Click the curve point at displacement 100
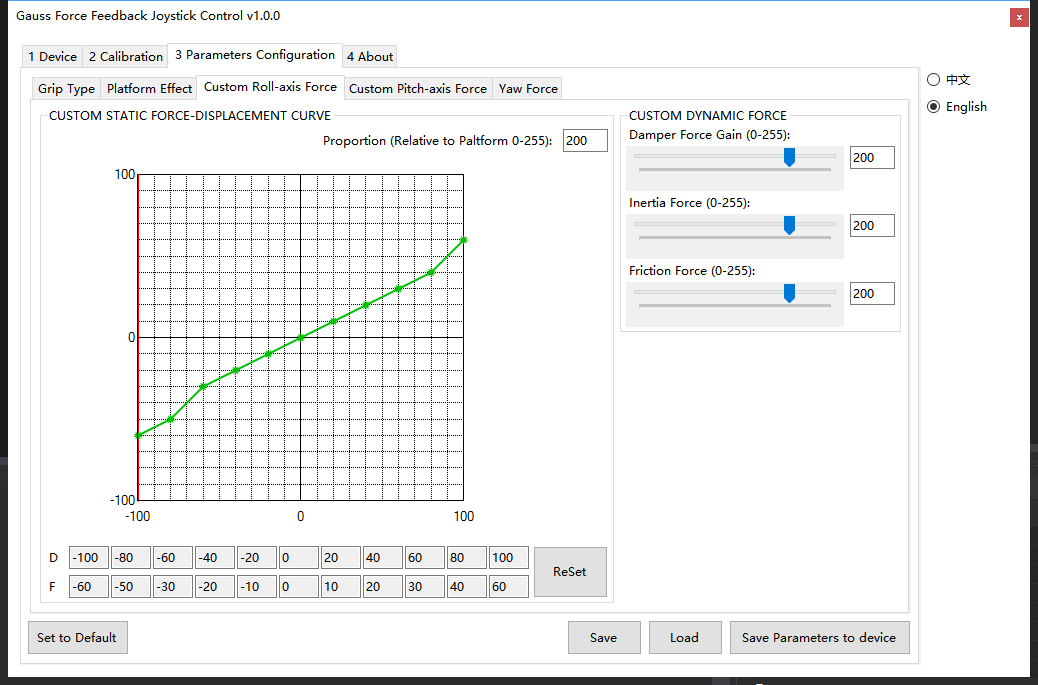Viewport: 1038px width, 685px height. (463, 240)
